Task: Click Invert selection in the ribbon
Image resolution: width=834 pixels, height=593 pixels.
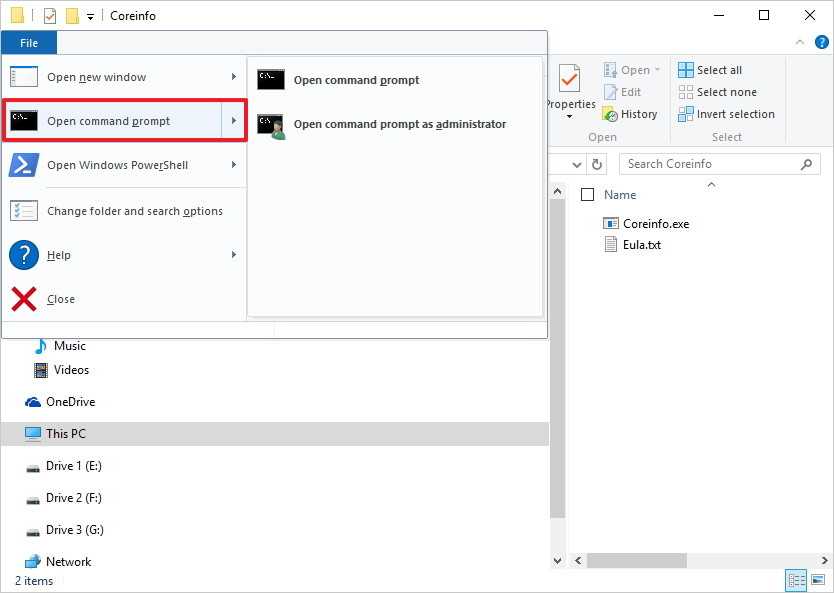Action: point(726,114)
